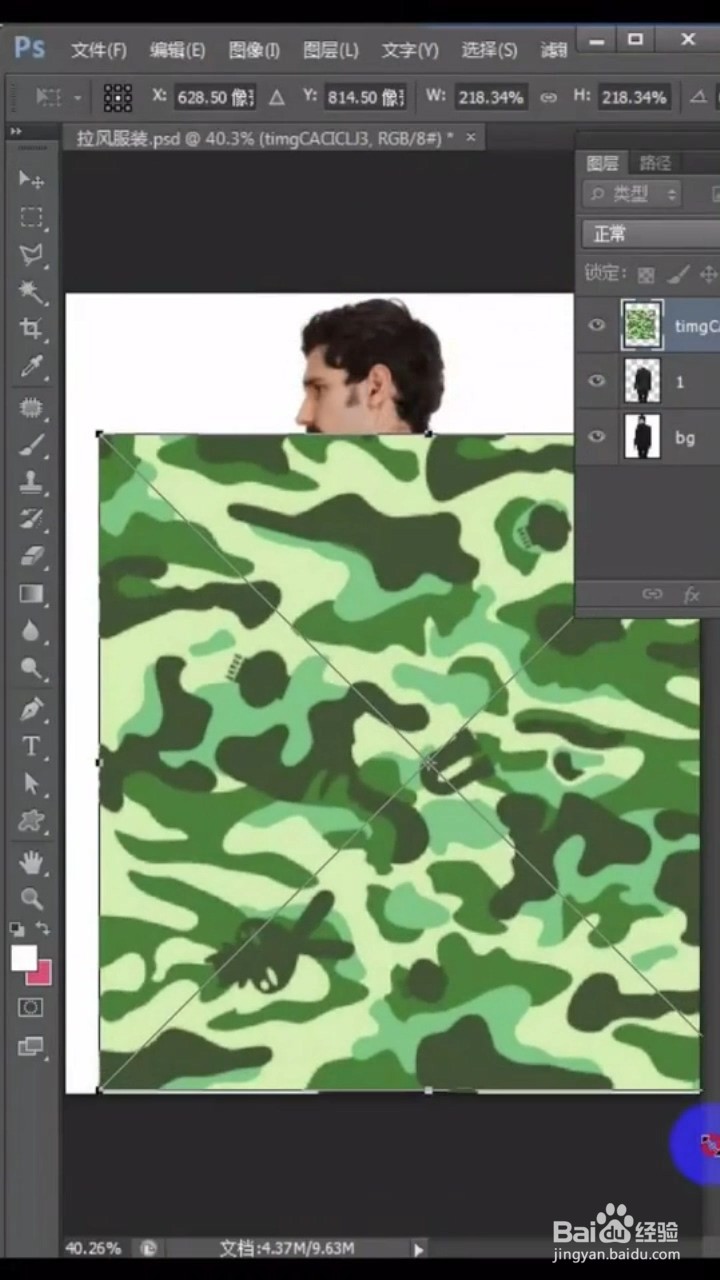This screenshot has width=720, height=1280.
Task: Select the Gradient tool
Action: pos(31,594)
